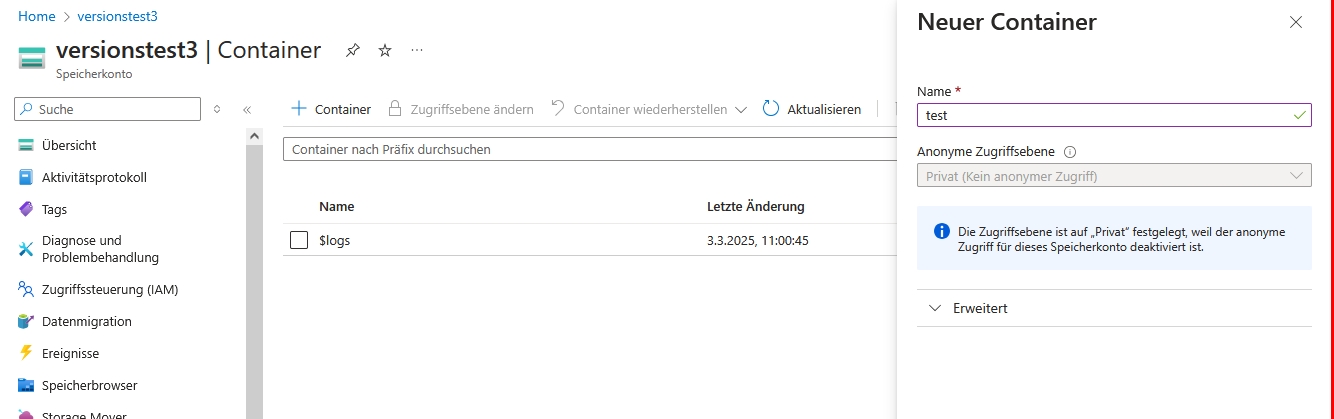Toggle sidebar expand/collapse arrows next to search
Screen dimensions: 1334x419
217,110
